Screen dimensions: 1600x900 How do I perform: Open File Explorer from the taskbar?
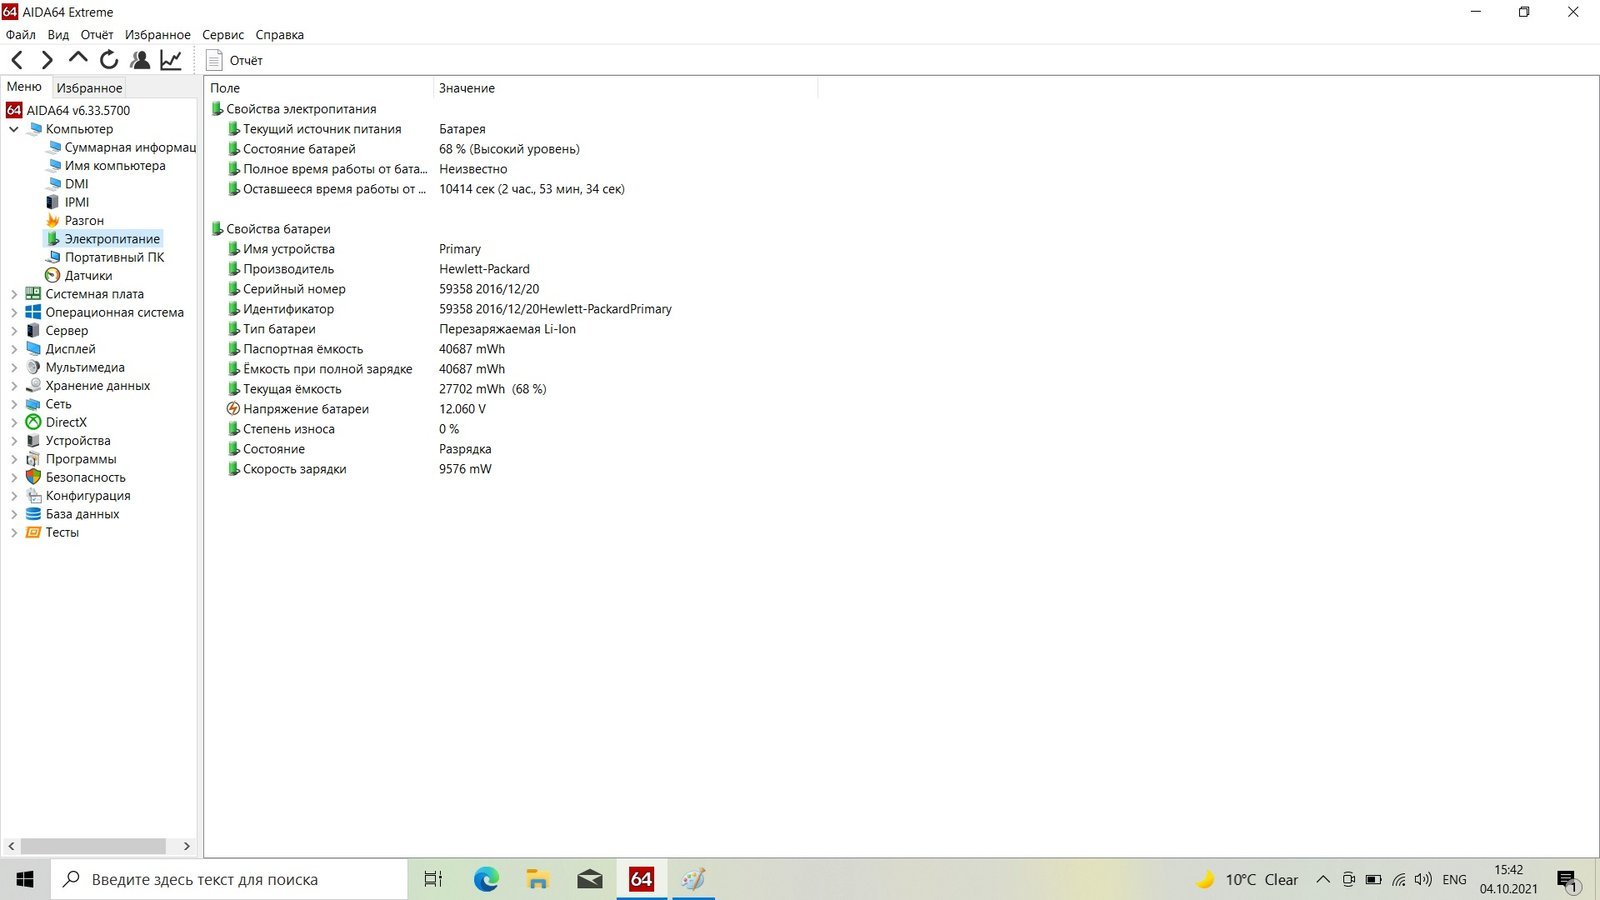coord(538,879)
